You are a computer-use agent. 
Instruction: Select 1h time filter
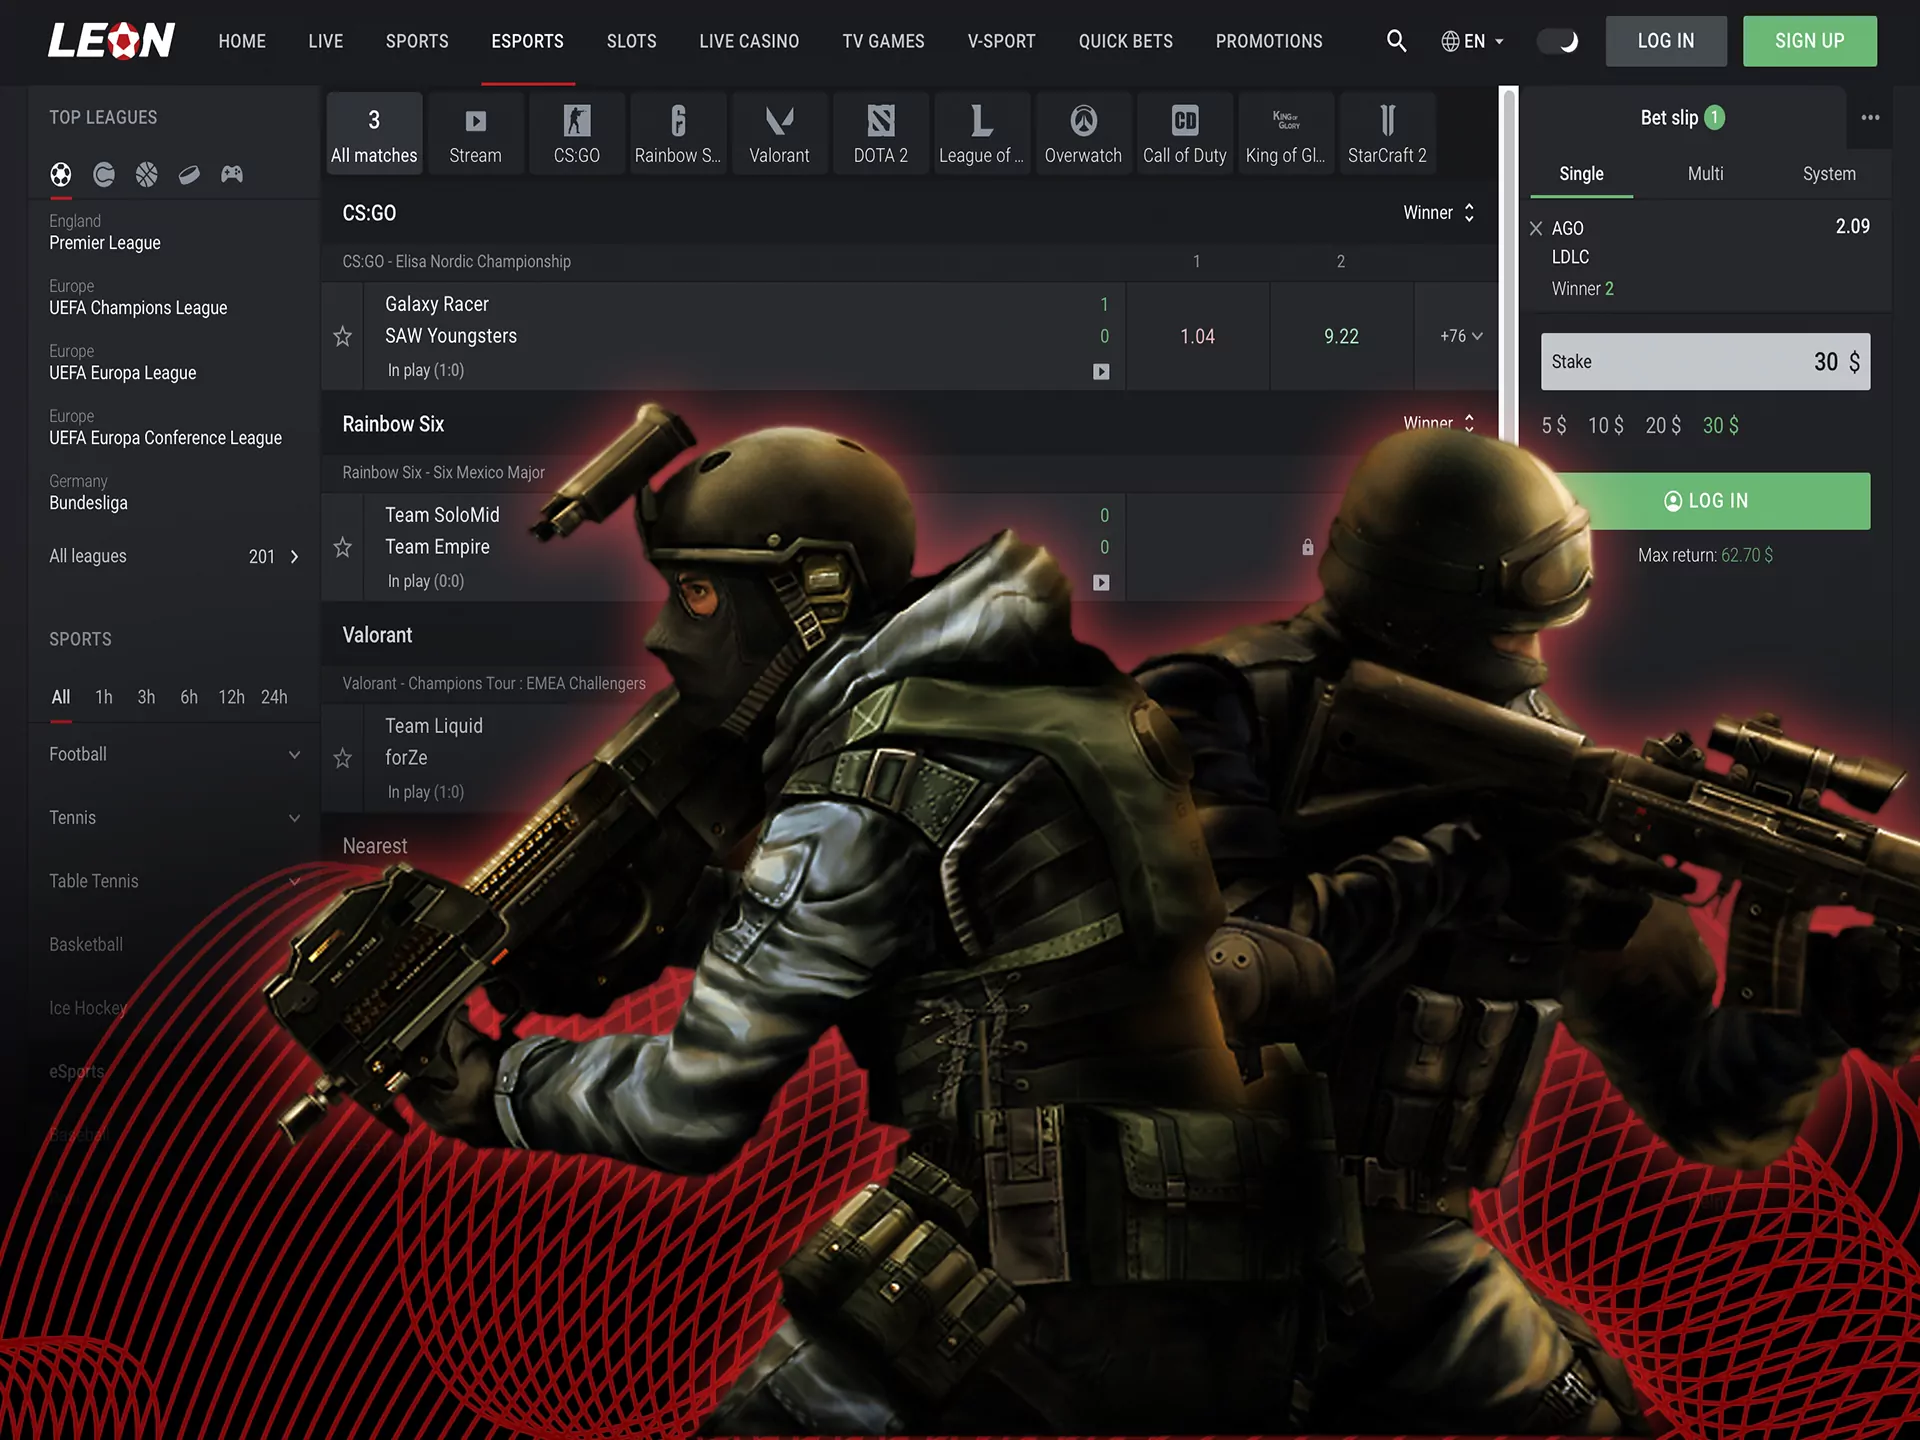point(104,697)
